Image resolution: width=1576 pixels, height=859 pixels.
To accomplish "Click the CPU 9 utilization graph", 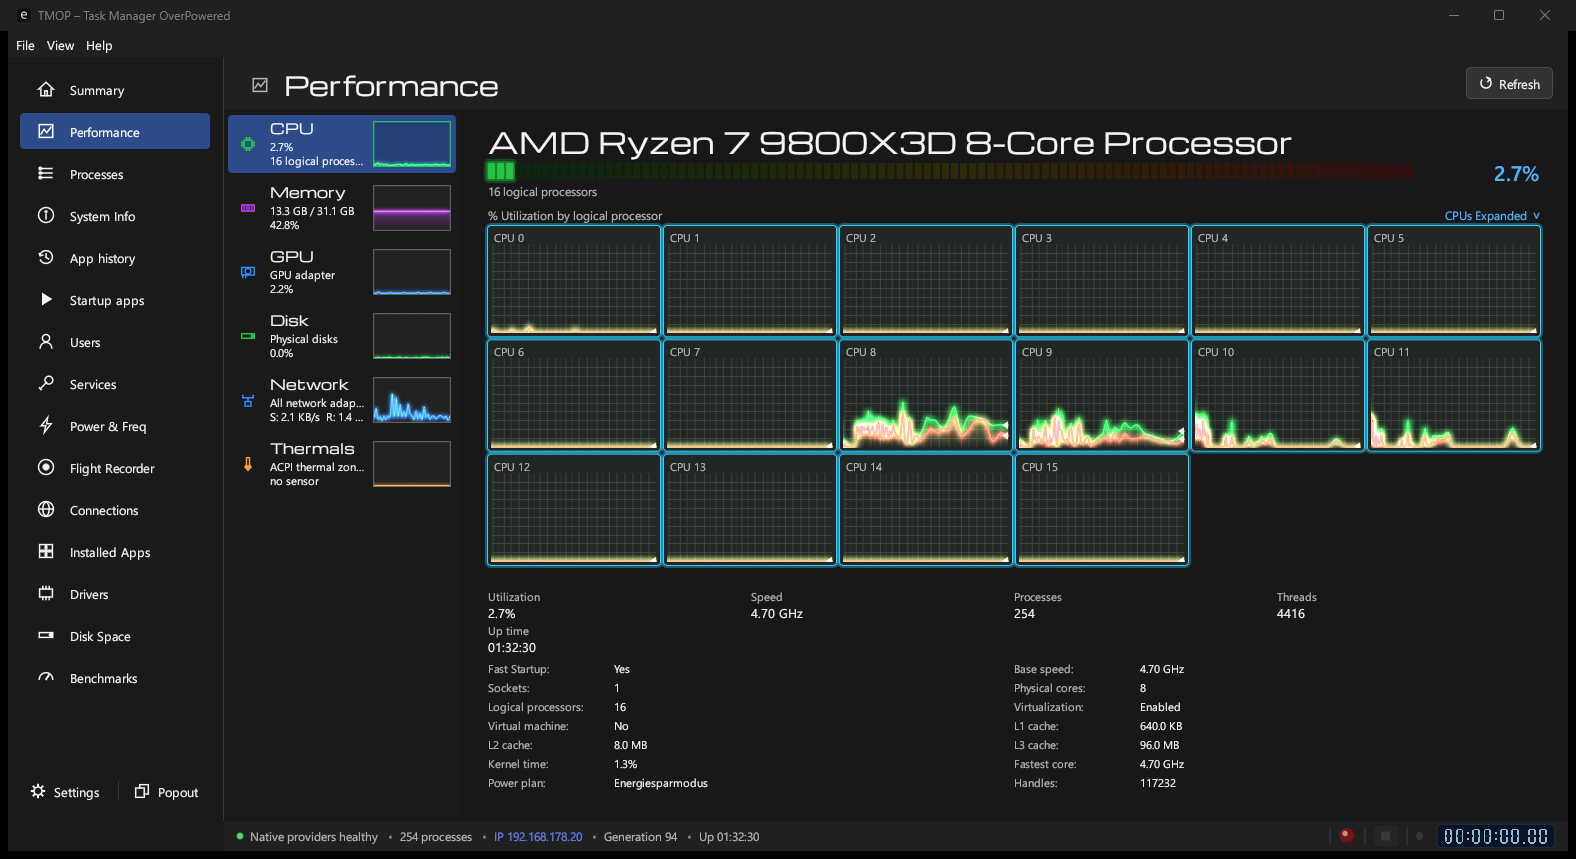I will (x=1102, y=395).
